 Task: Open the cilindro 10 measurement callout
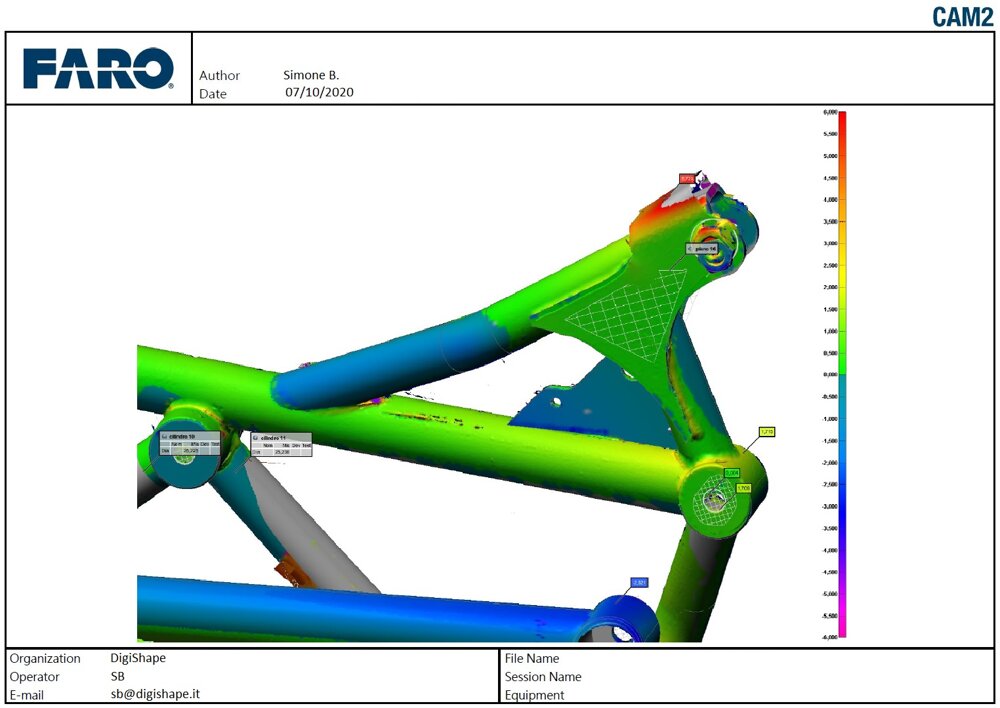pos(190,443)
